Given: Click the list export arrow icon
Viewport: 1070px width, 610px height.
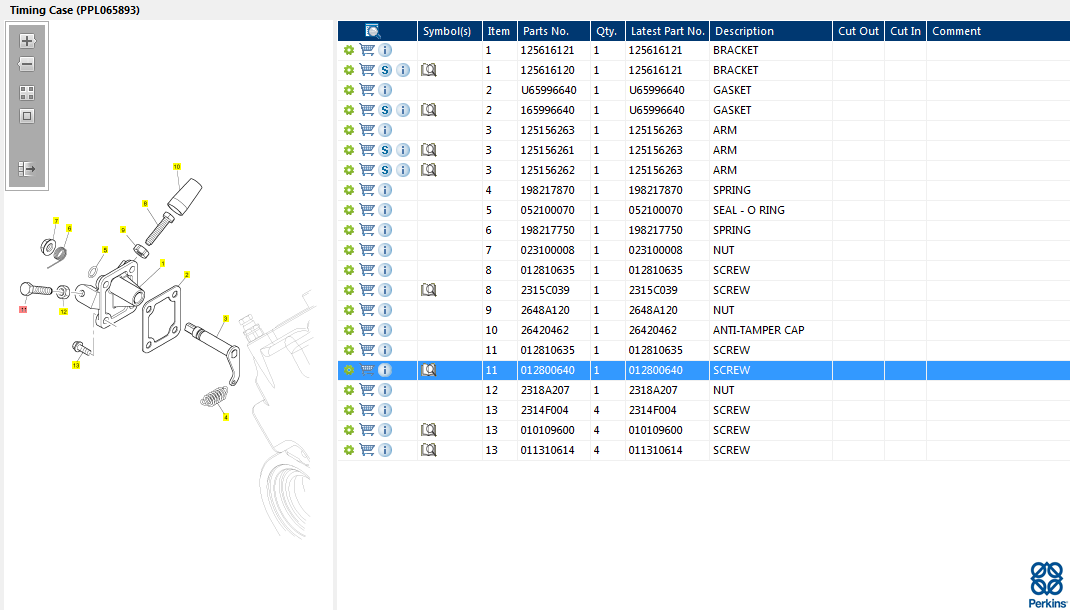Looking at the screenshot, I should (x=27, y=169).
